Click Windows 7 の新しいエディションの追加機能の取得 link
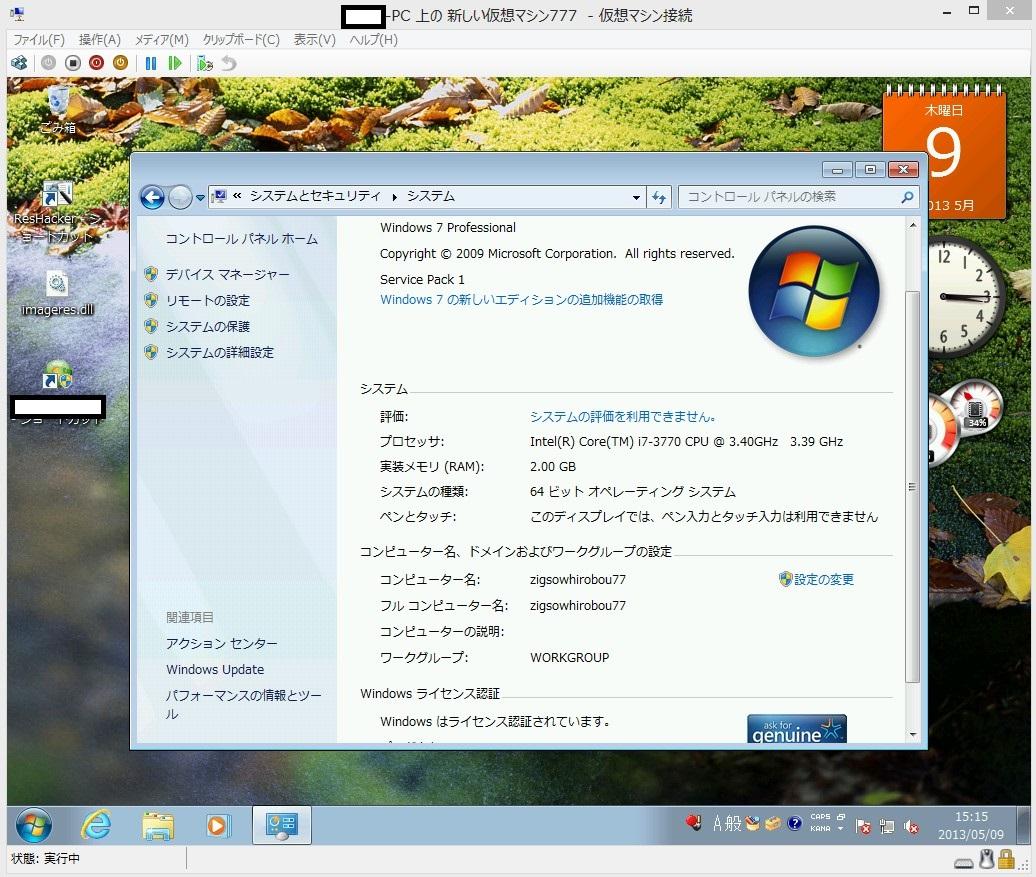The height and width of the screenshot is (877, 1036). pos(521,299)
